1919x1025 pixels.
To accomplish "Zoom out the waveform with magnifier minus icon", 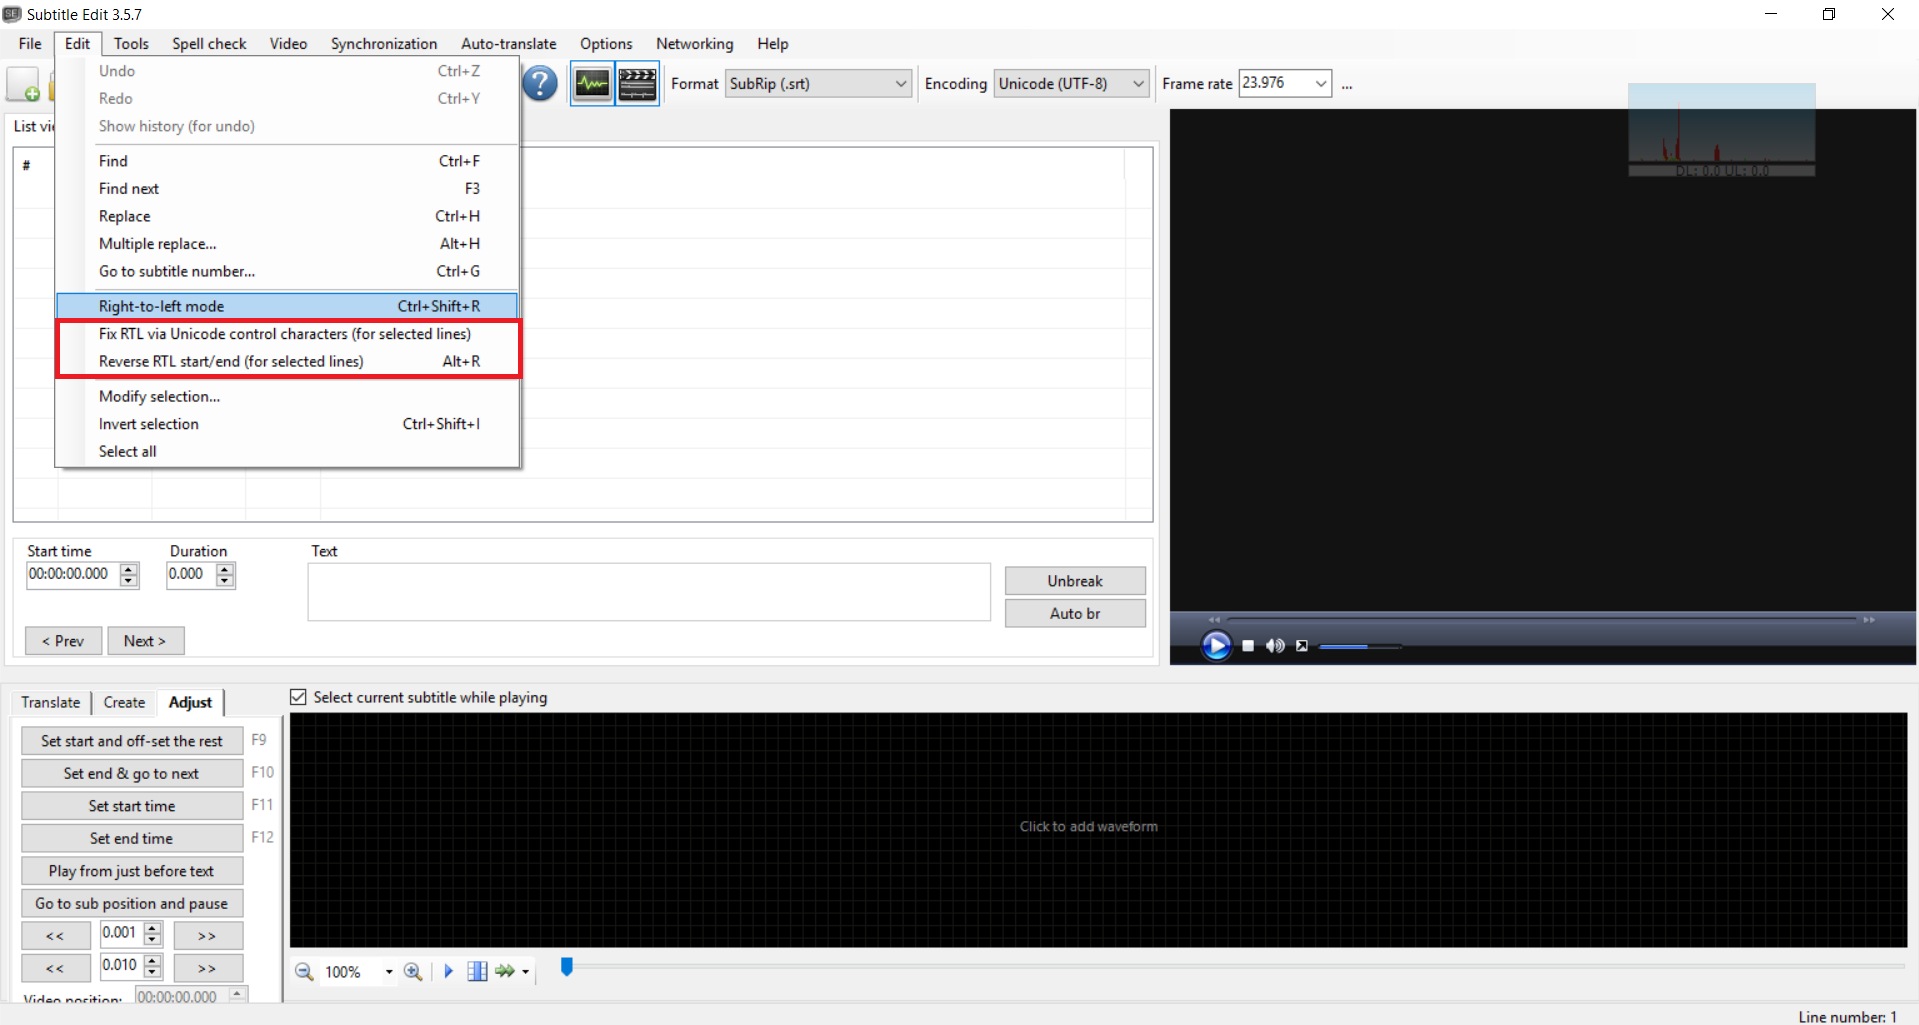I will [x=304, y=971].
